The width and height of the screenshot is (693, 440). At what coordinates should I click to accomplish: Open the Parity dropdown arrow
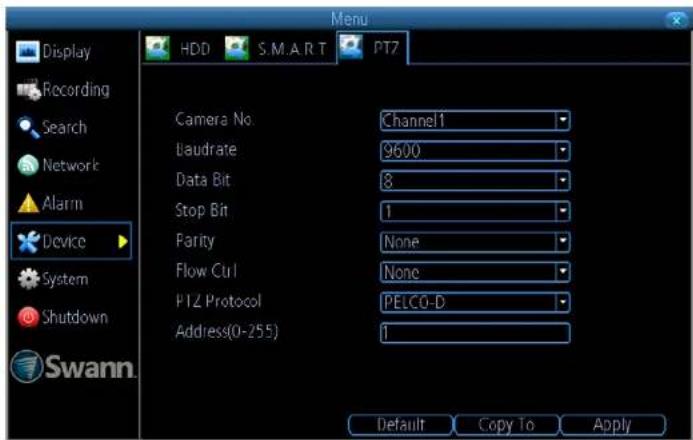(563, 242)
